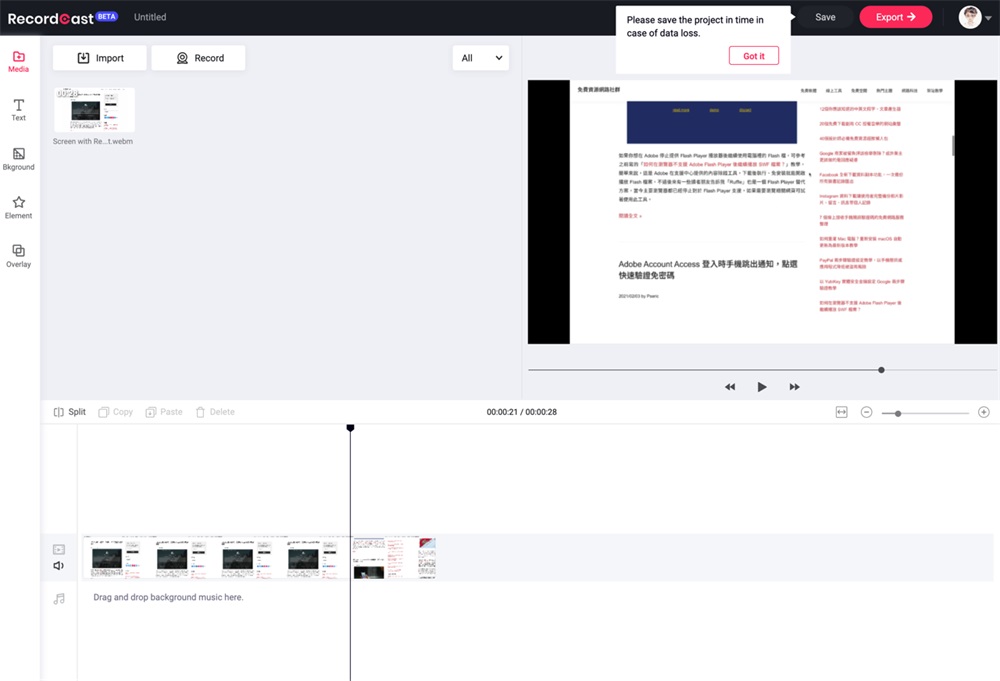Open the All media filter dropdown
This screenshot has height=681, width=1000.
[x=480, y=58]
